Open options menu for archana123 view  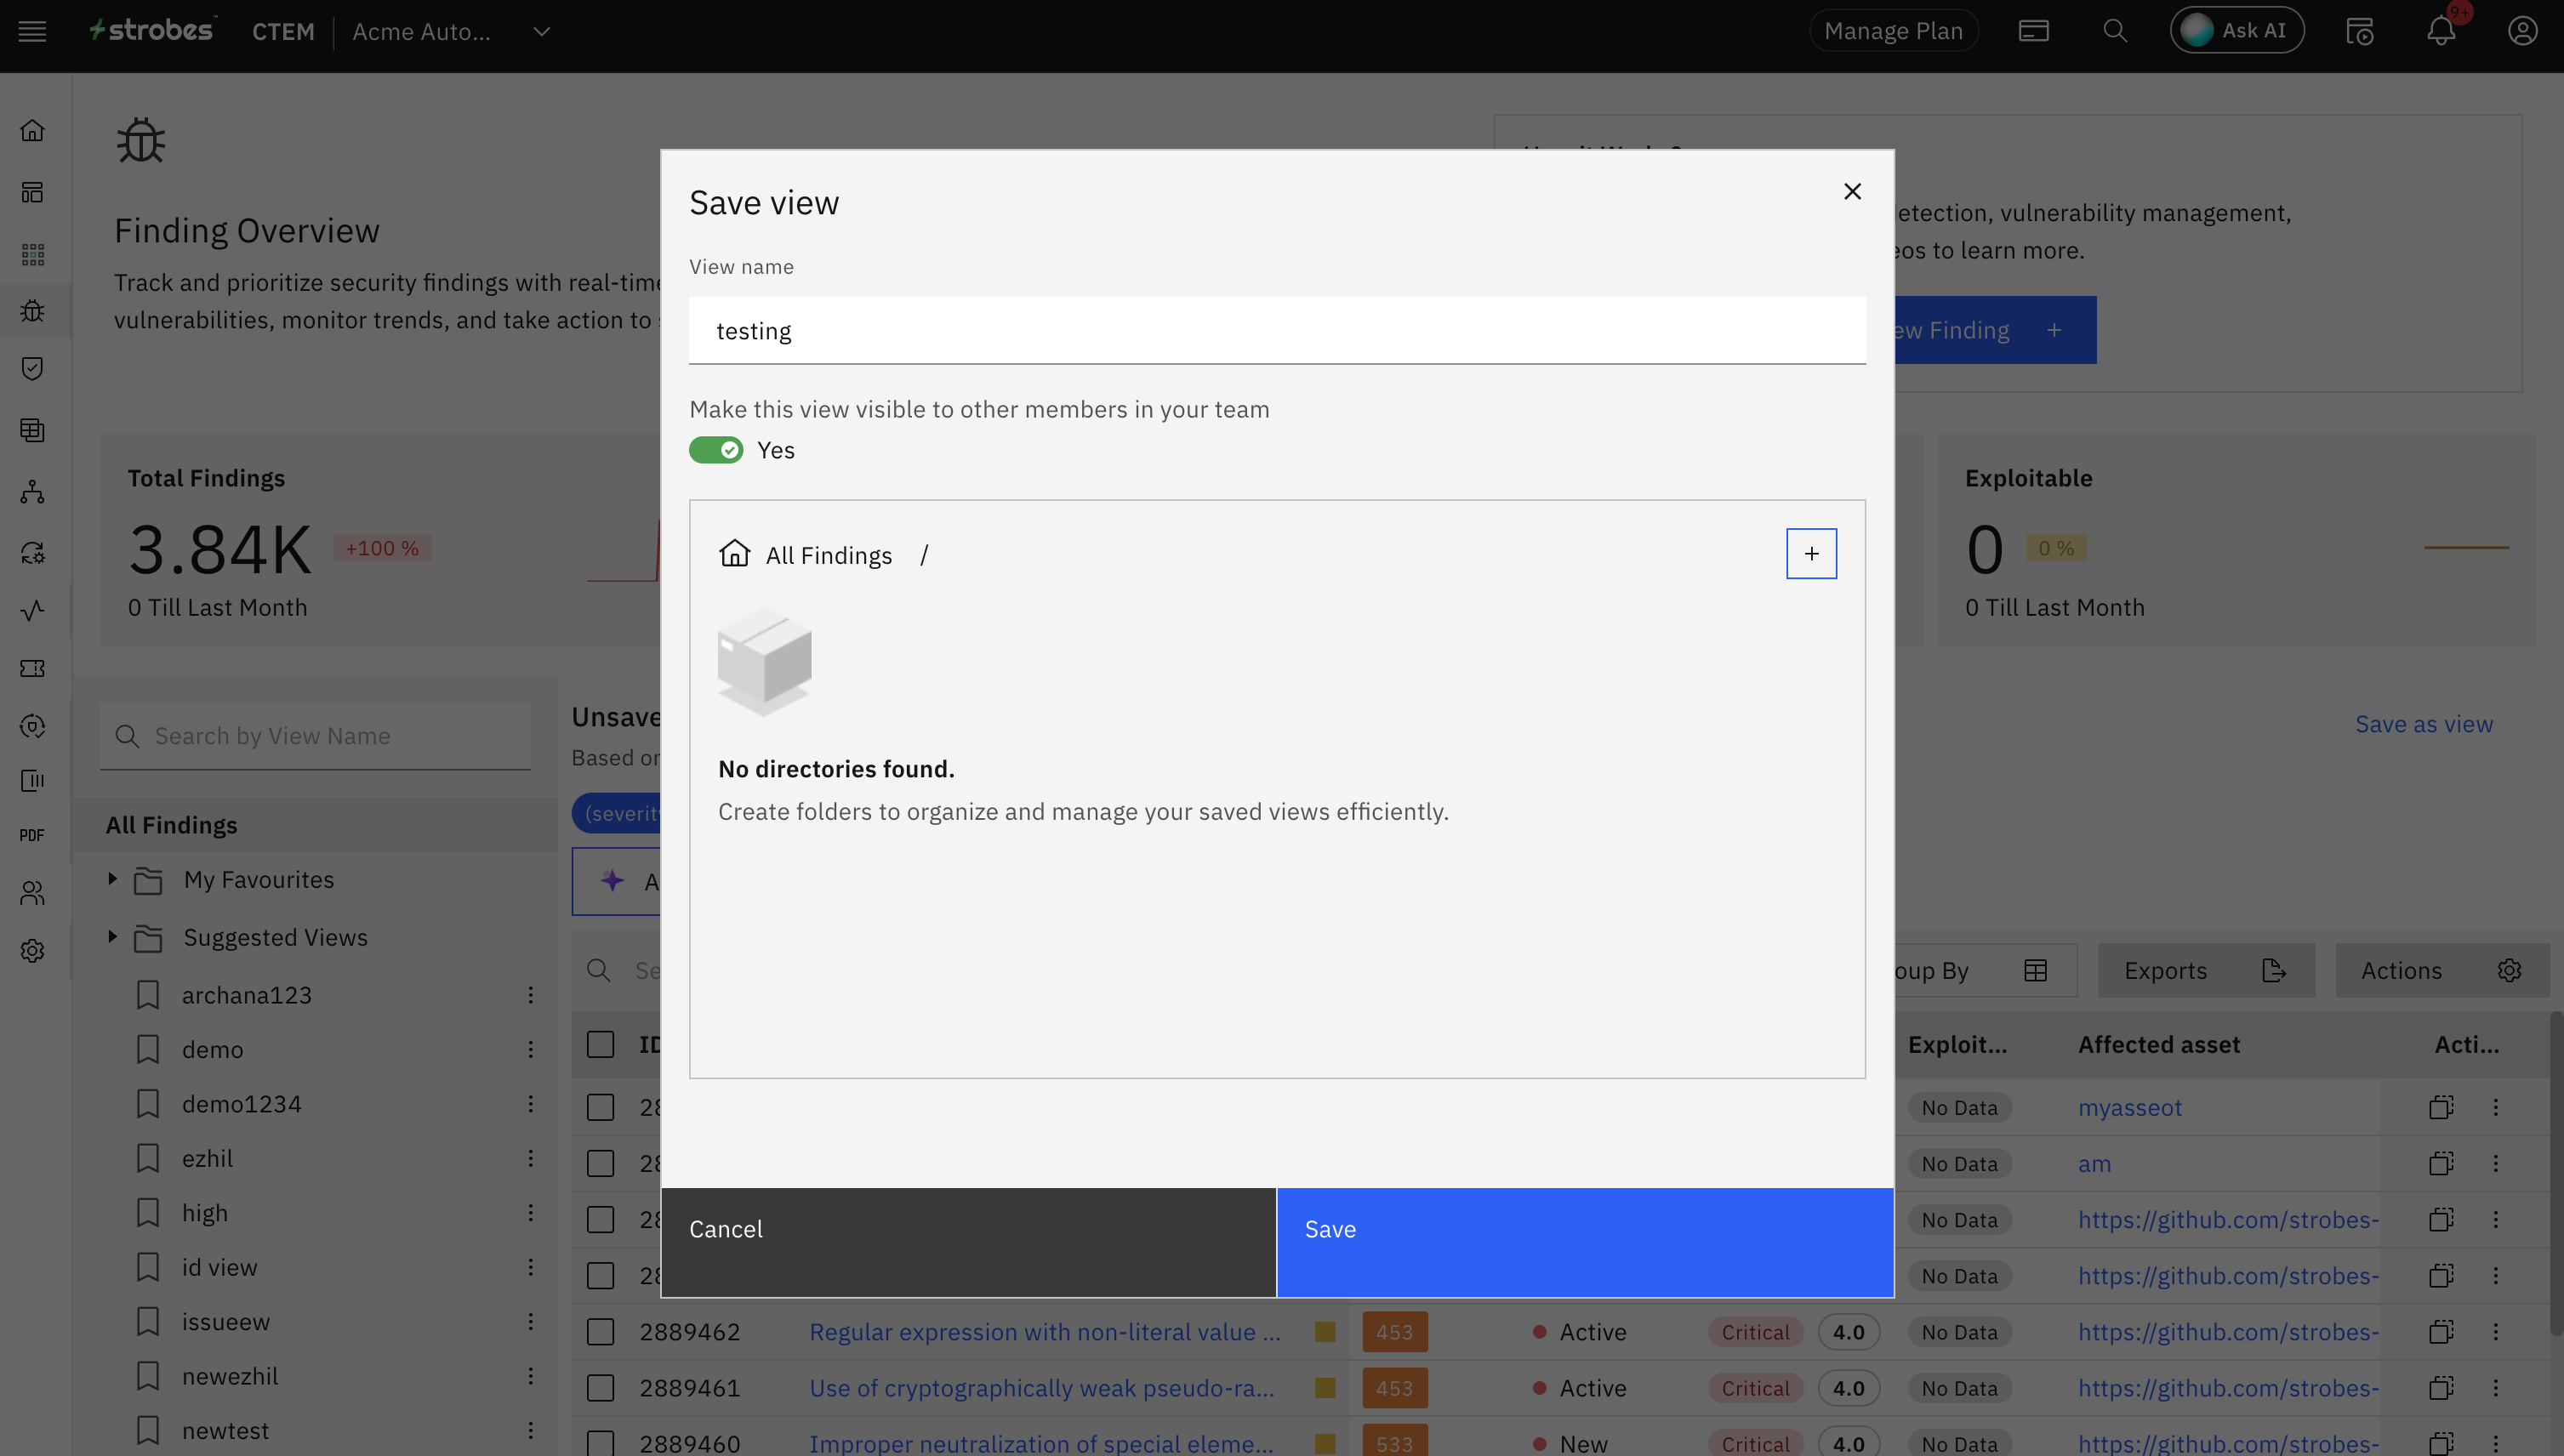pos(531,995)
